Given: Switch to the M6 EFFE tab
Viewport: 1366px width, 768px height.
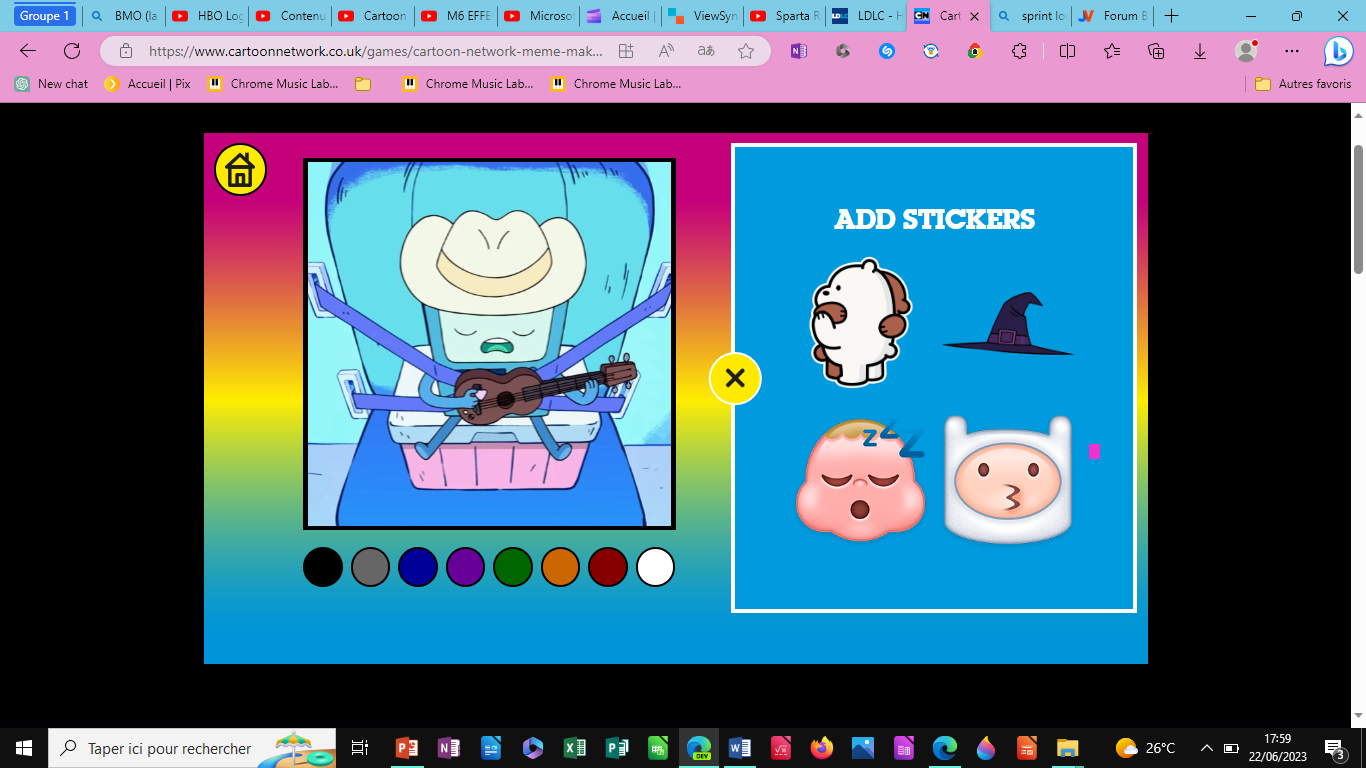Looking at the screenshot, I should pyautogui.click(x=456, y=16).
